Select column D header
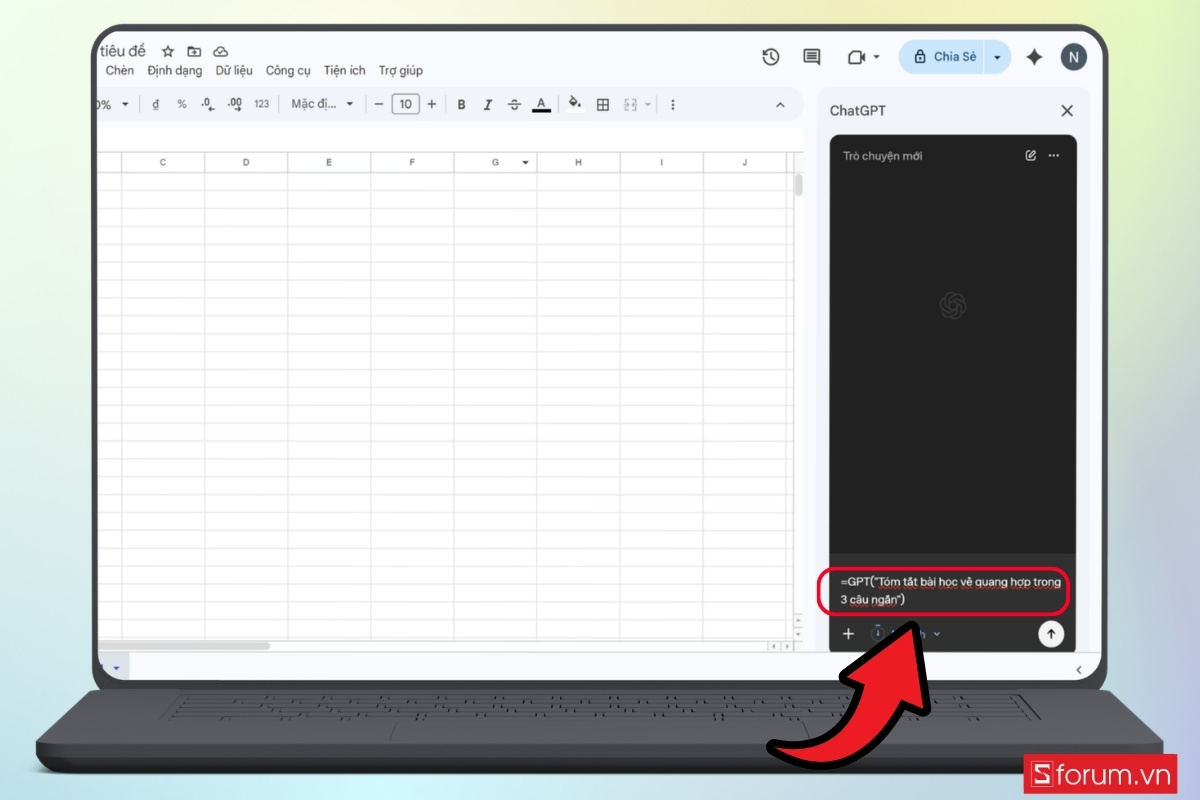Screen dimensions: 1200x800 pyautogui.click(x=246, y=162)
